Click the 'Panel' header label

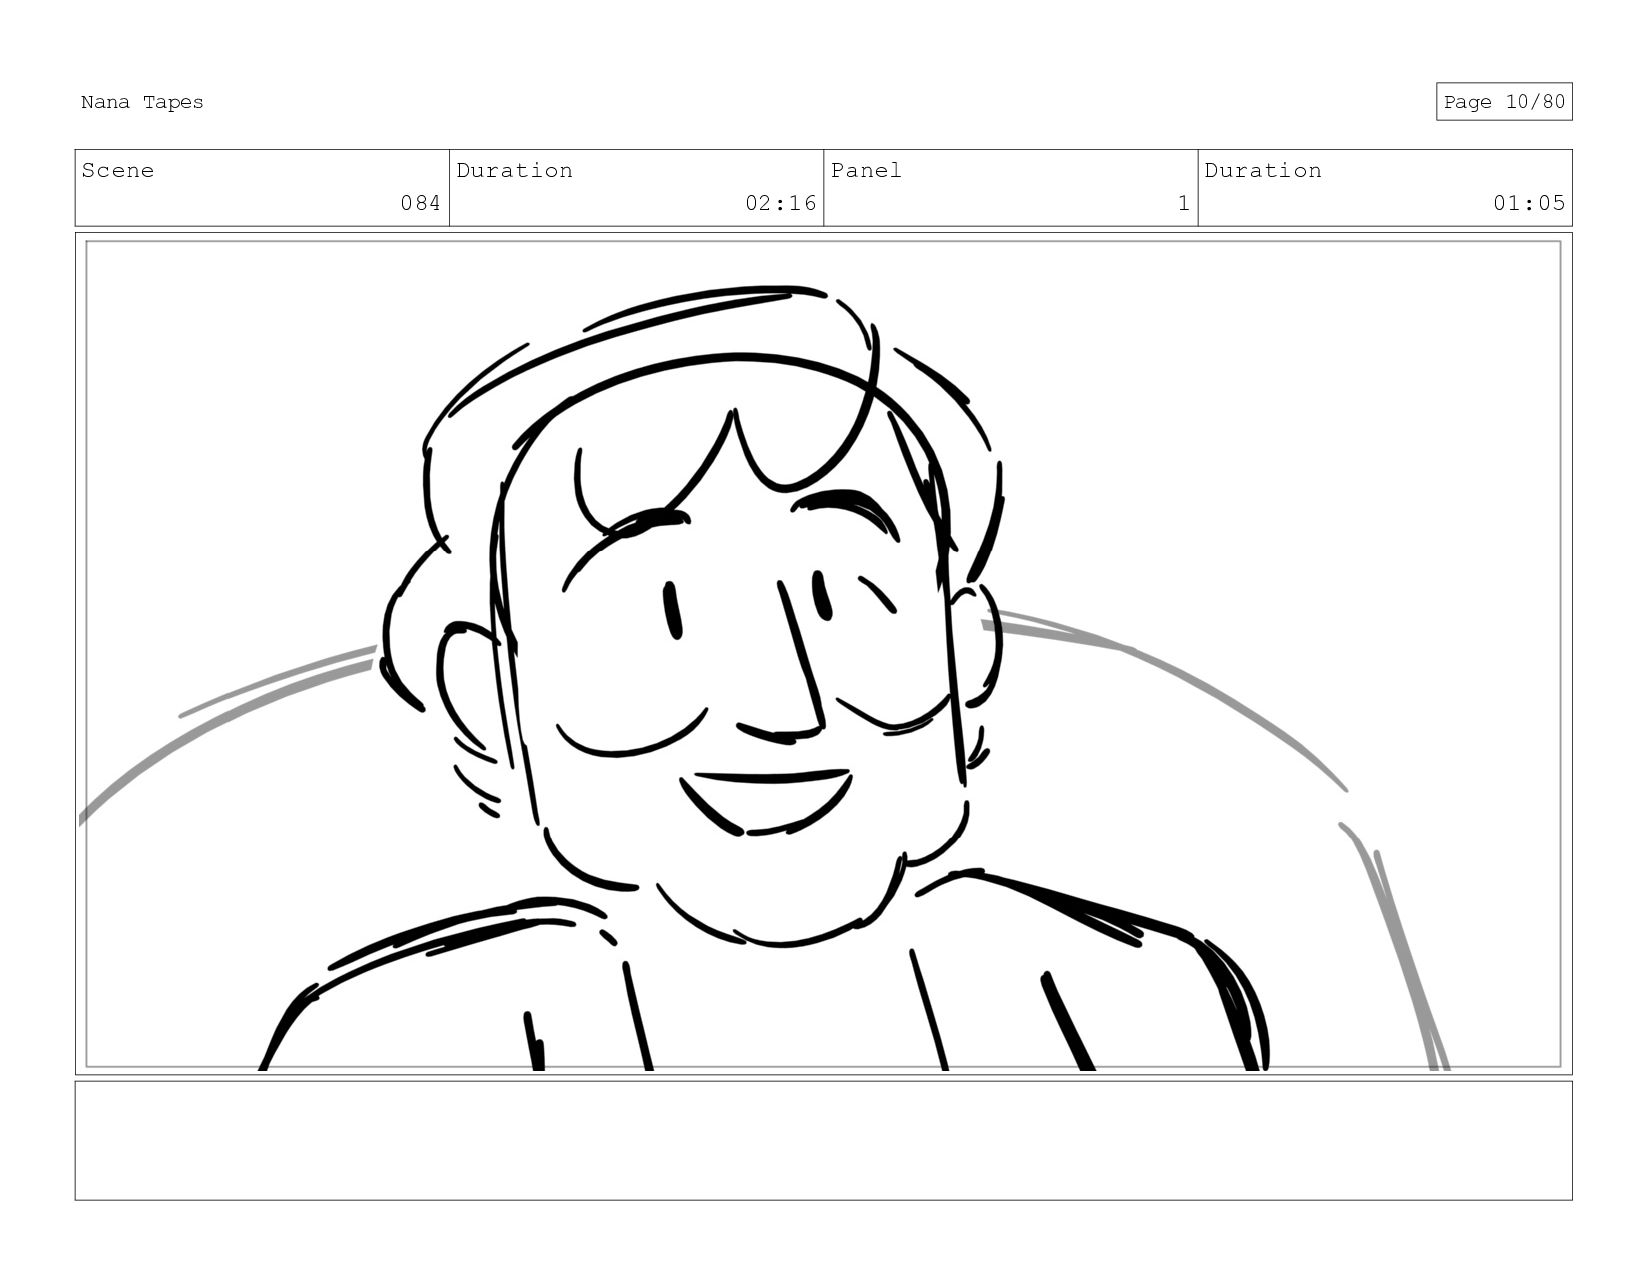click(x=866, y=170)
